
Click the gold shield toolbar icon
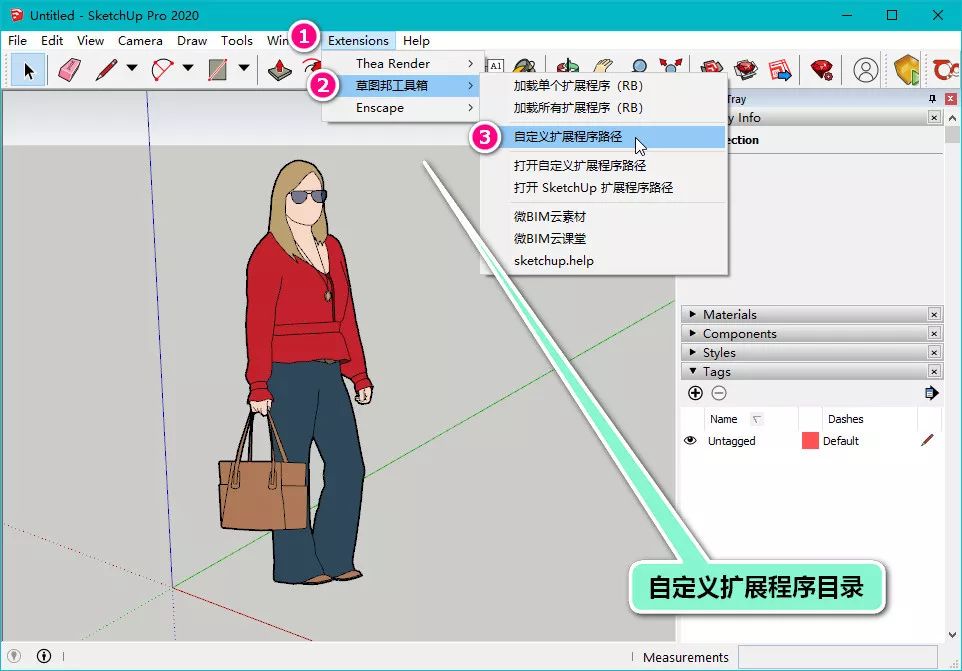pyautogui.click(x=906, y=70)
